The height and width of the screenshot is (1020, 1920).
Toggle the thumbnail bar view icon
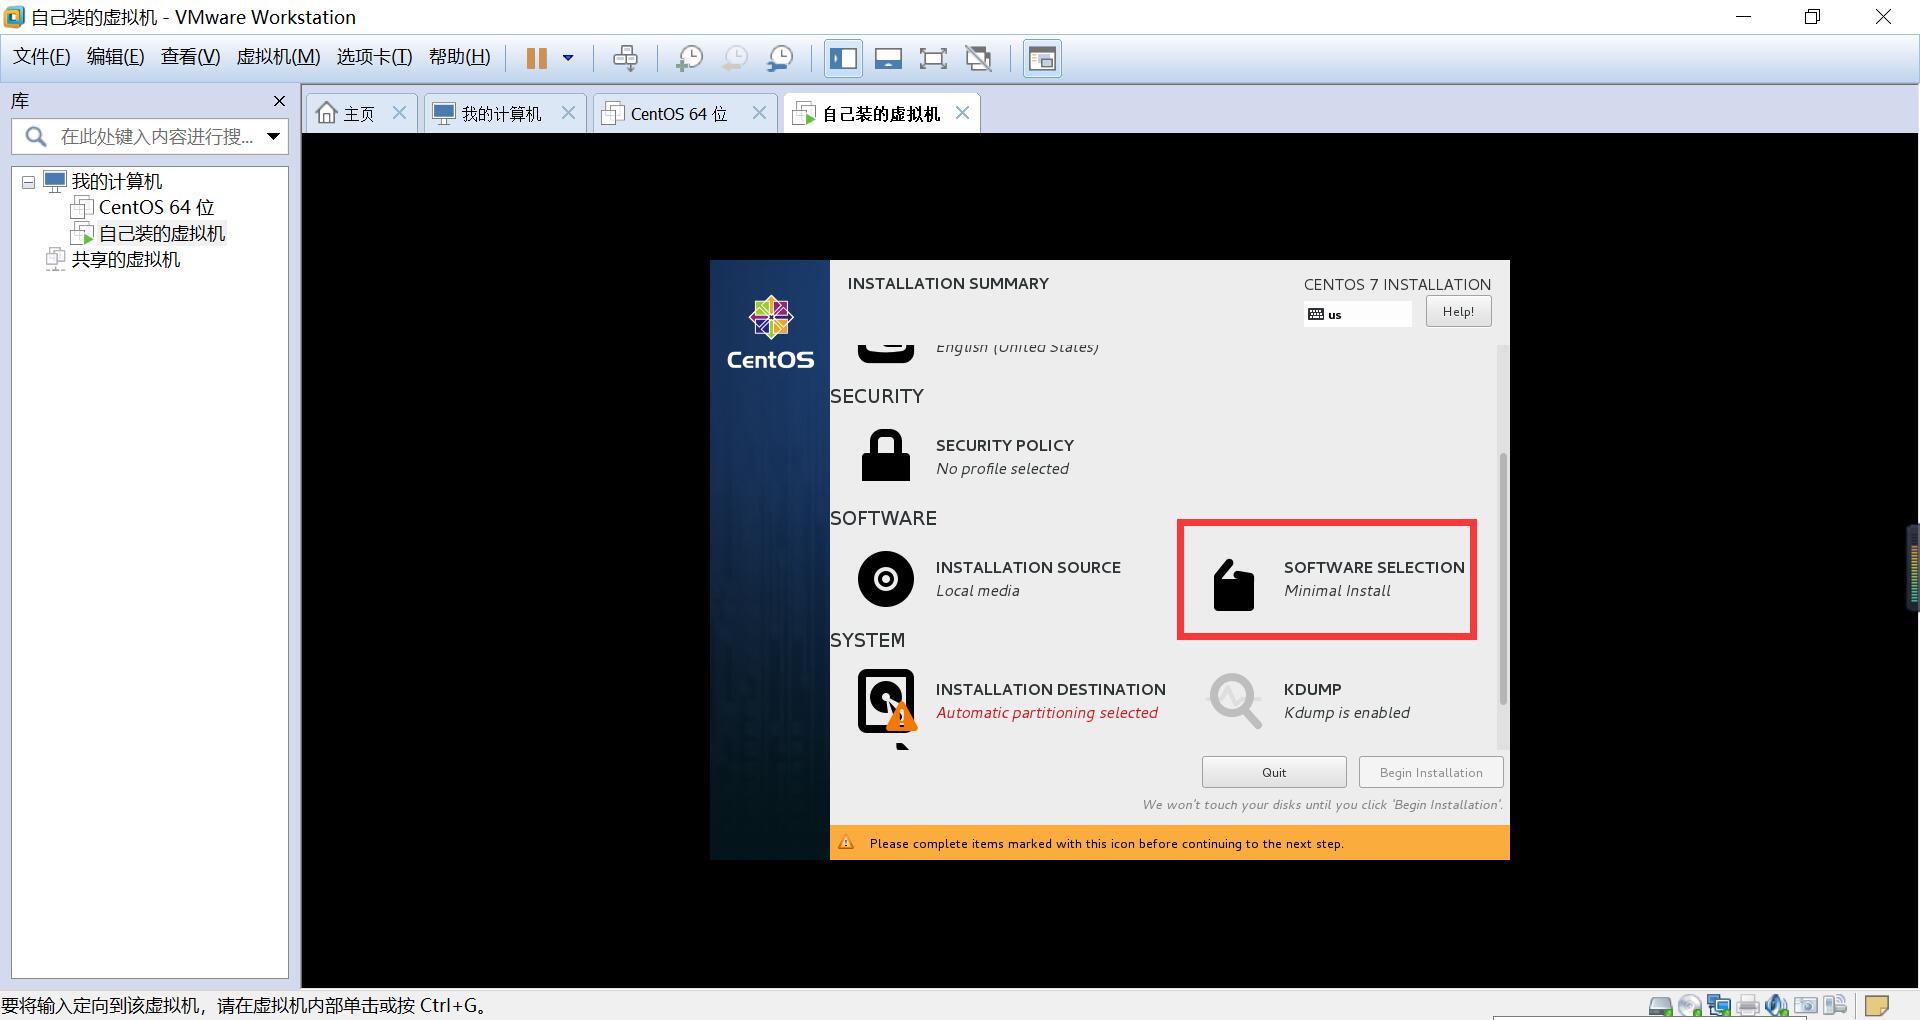click(x=888, y=58)
